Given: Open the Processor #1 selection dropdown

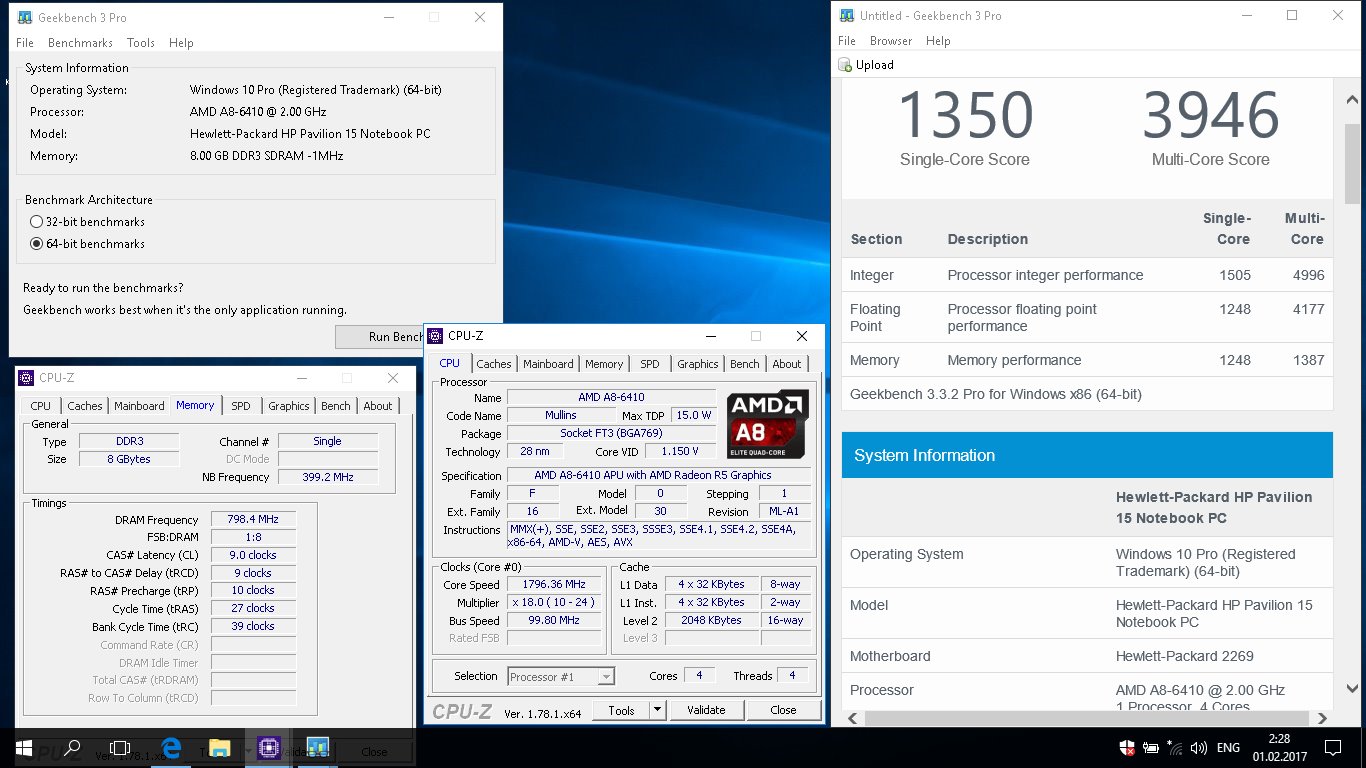Looking at the screenshot, I should (x=561, y=677).
